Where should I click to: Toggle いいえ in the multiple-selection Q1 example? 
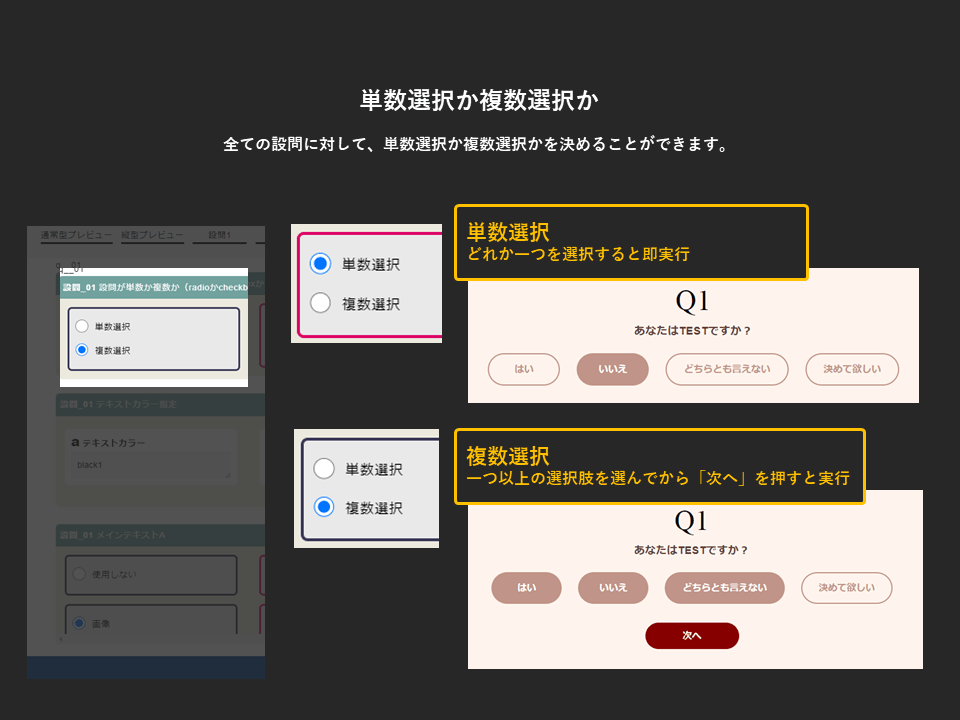612,588
